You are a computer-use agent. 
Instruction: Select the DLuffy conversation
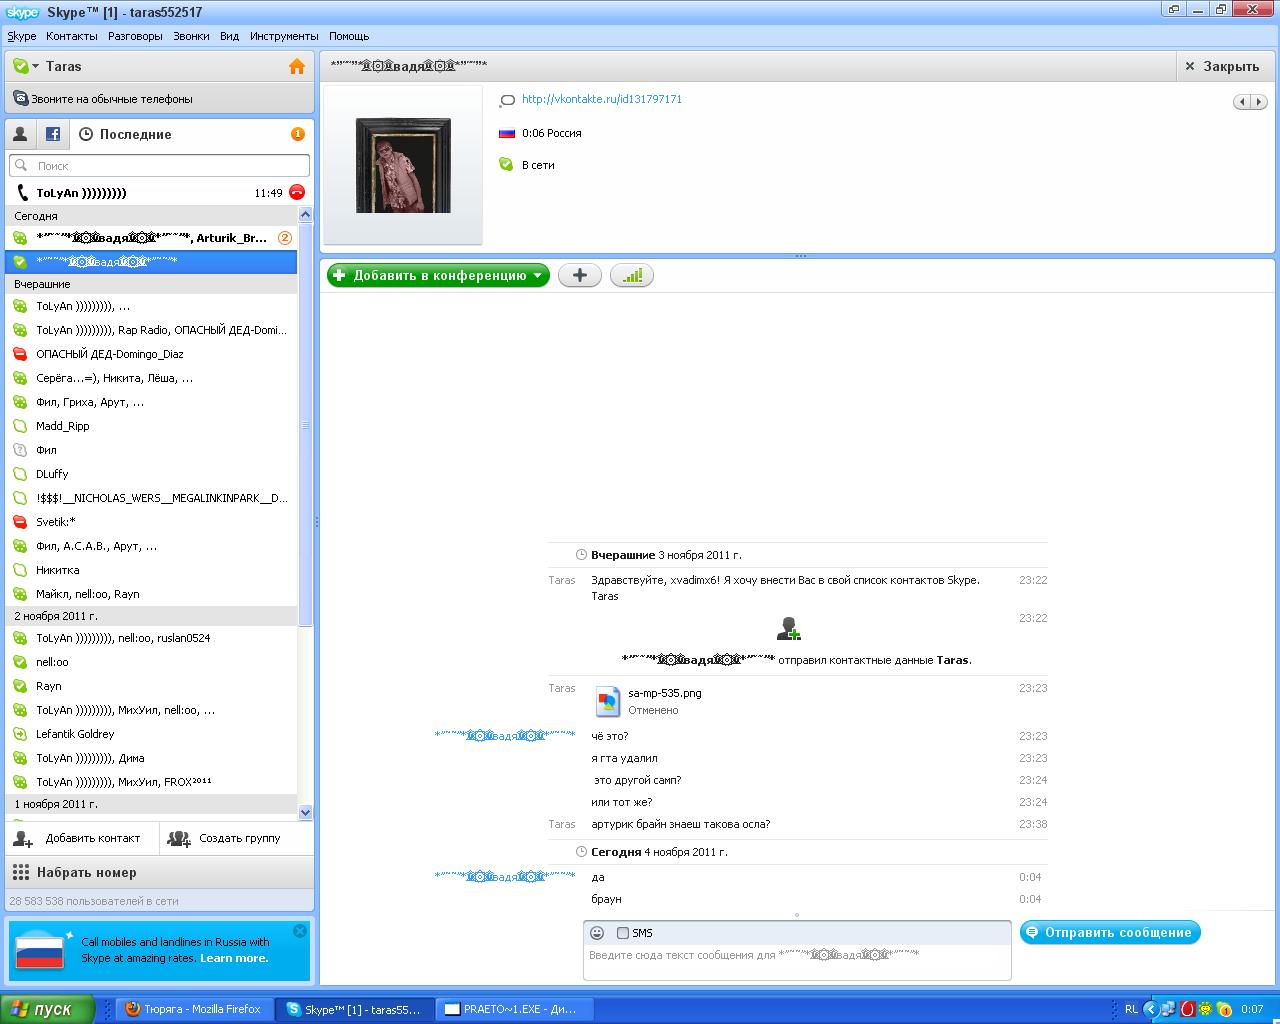tap(152, 474)
